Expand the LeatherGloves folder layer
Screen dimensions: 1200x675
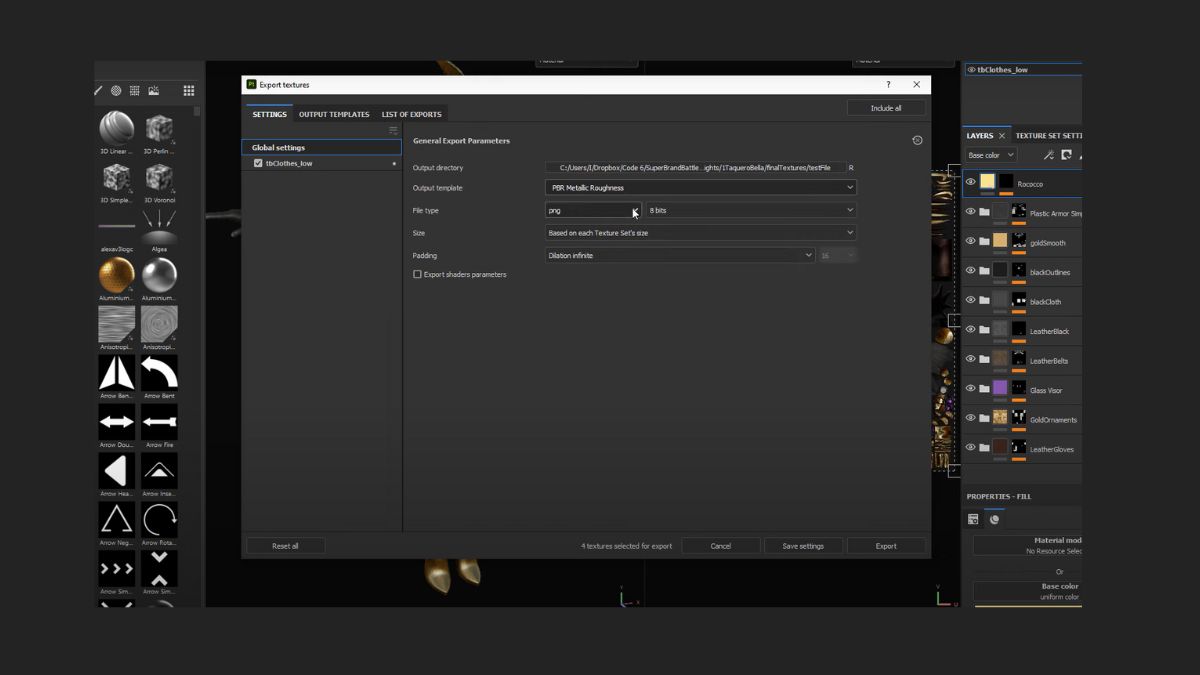coord(985,448)
